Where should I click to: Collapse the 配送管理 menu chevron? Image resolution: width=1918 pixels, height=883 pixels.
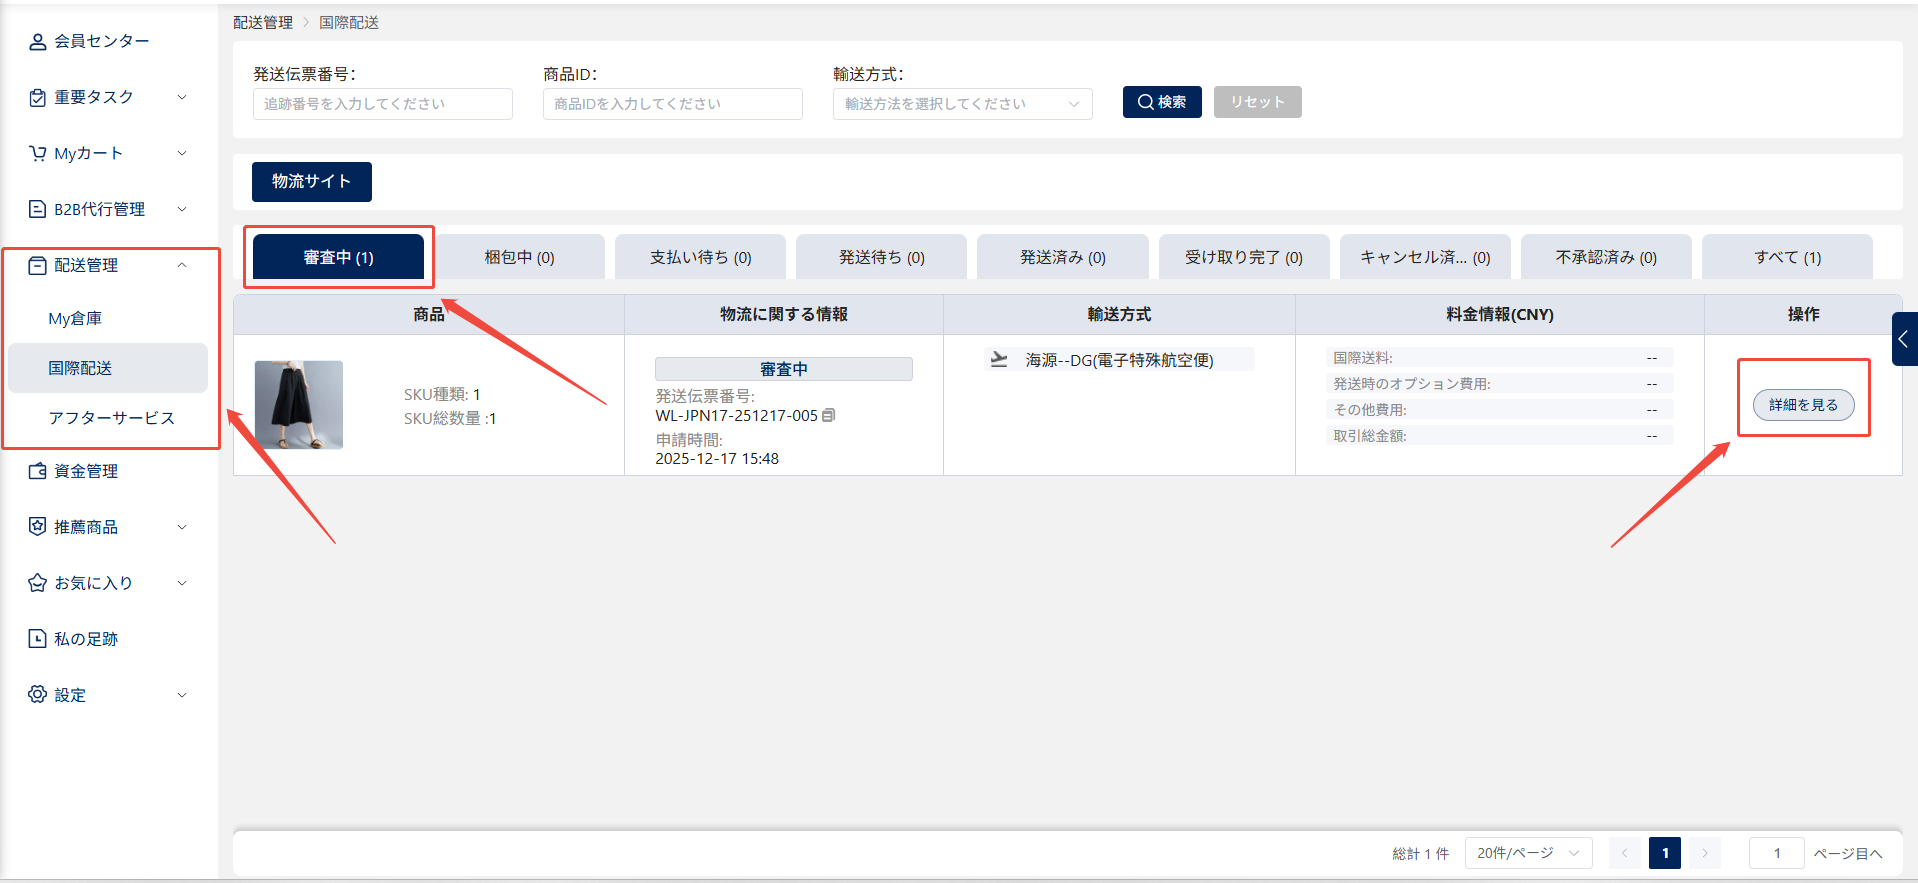(182, 265)
